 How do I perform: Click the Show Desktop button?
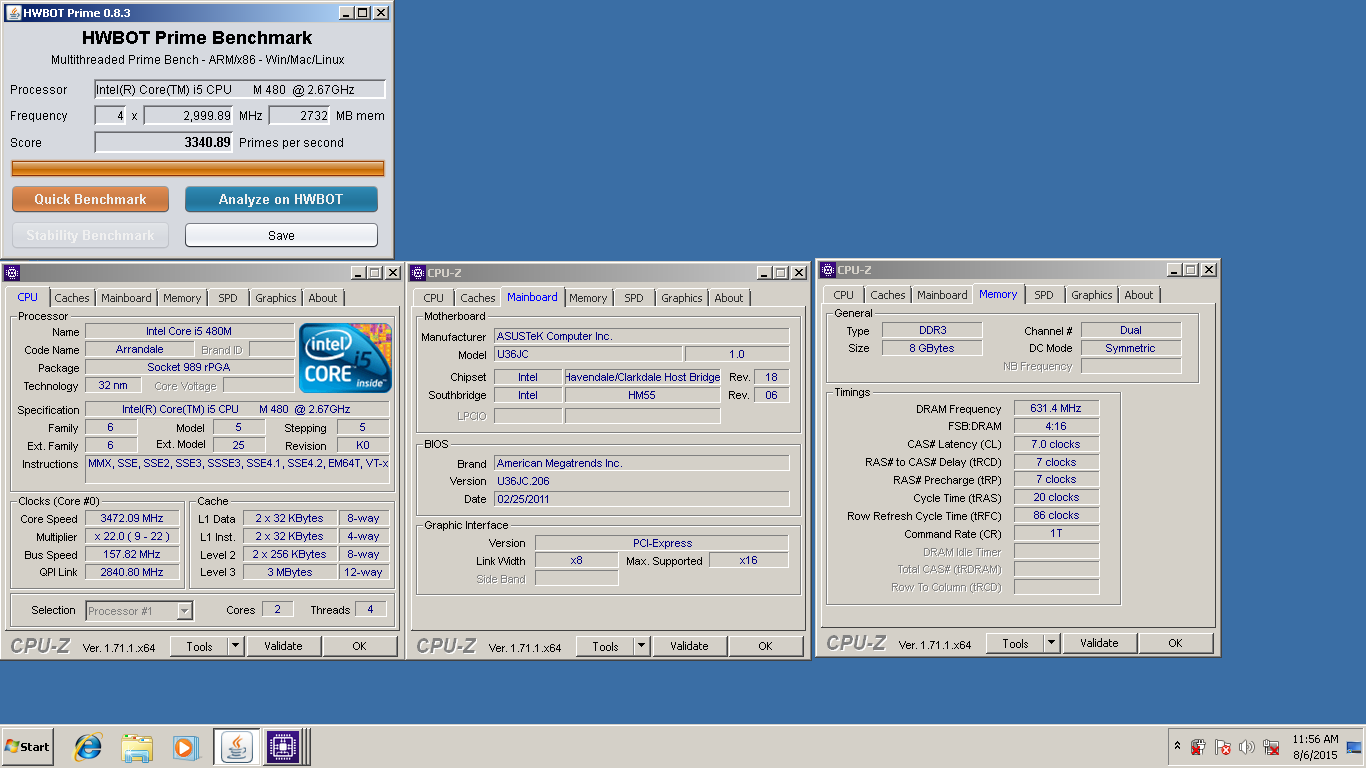tap(1354, 747)
